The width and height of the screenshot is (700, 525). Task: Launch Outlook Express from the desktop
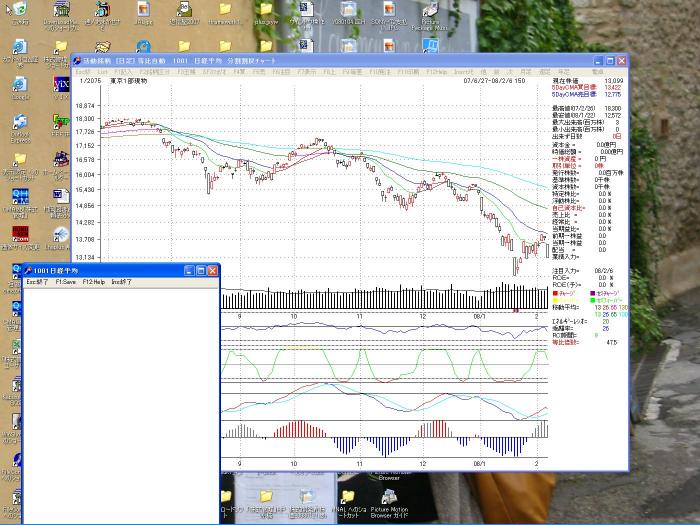[20, 126]
